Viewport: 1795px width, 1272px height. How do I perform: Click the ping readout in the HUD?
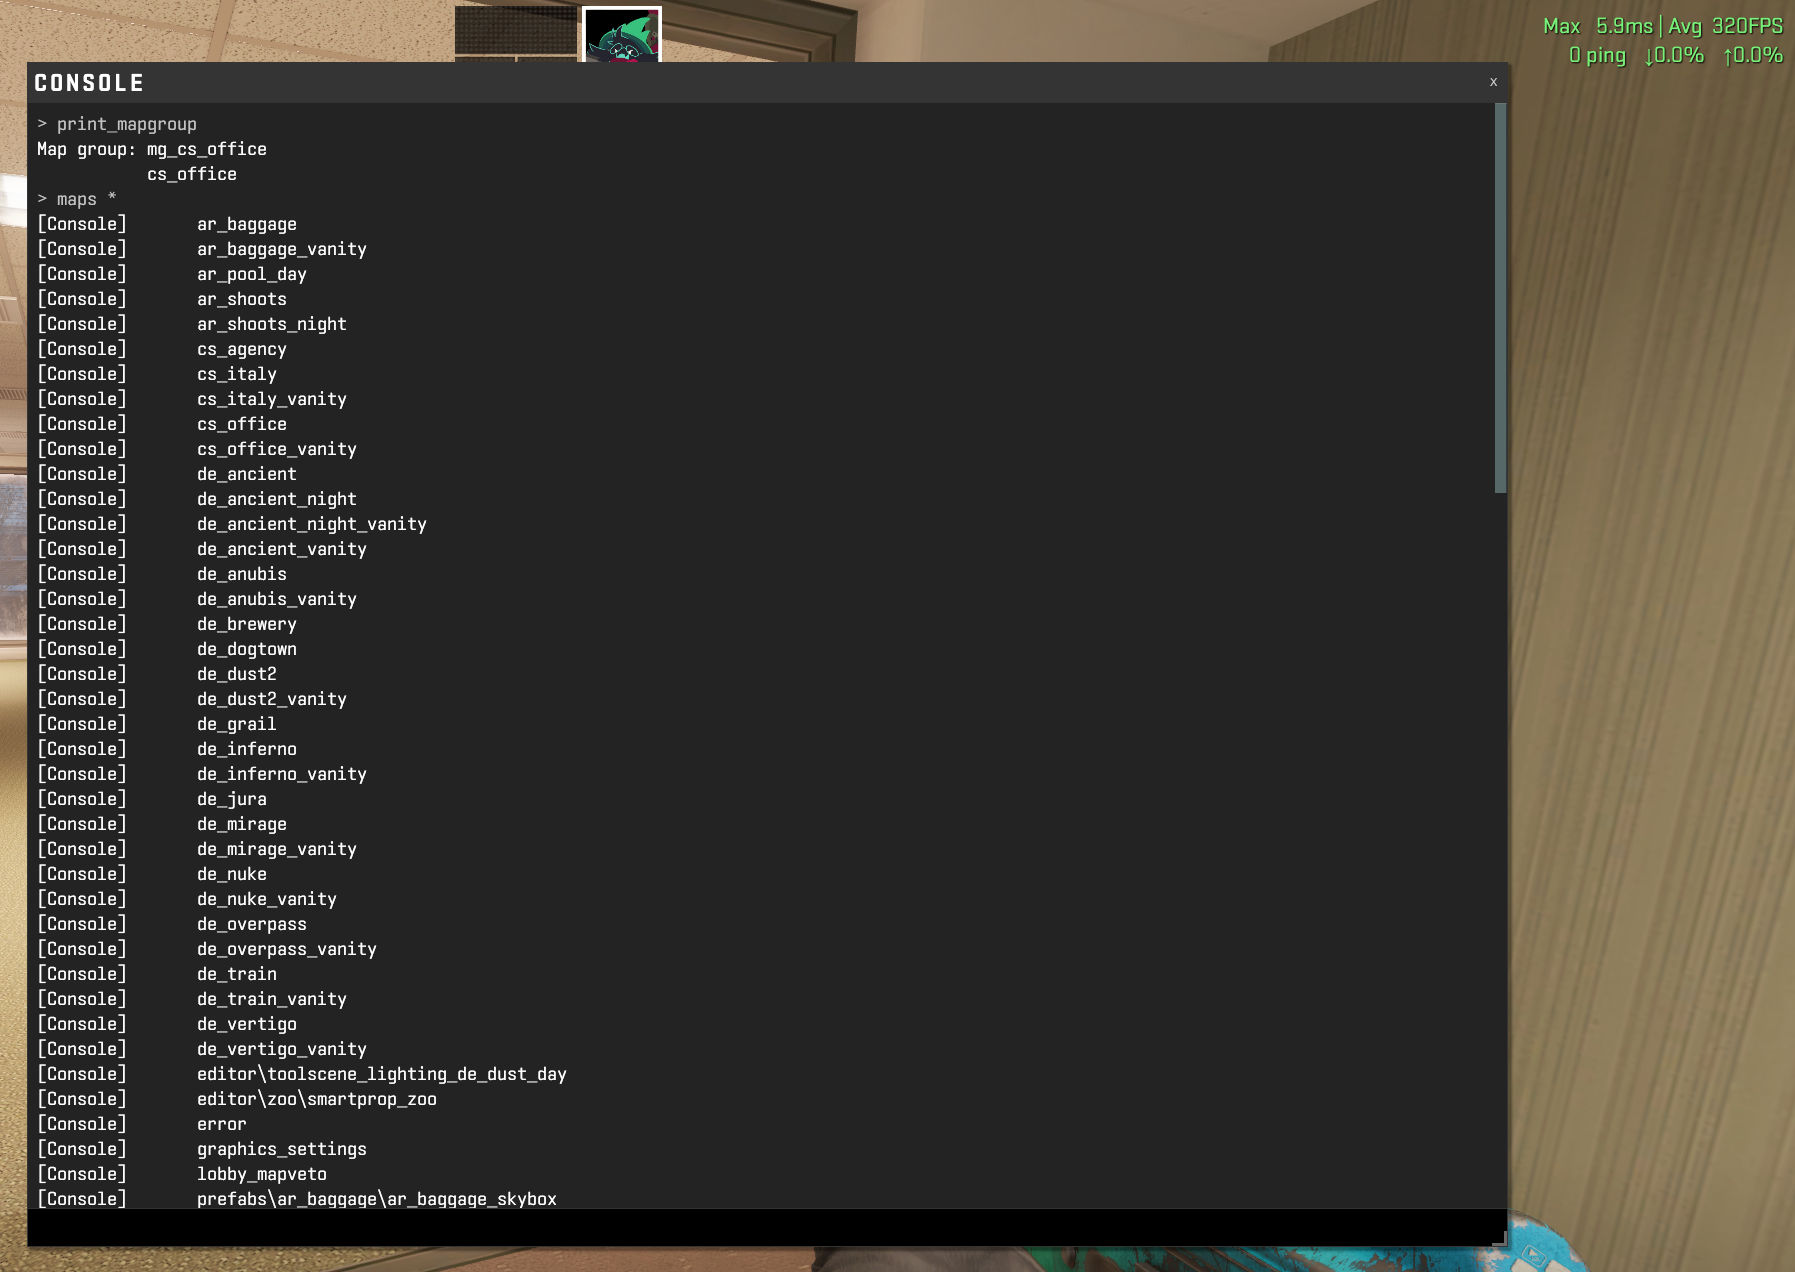[1597, 55]
